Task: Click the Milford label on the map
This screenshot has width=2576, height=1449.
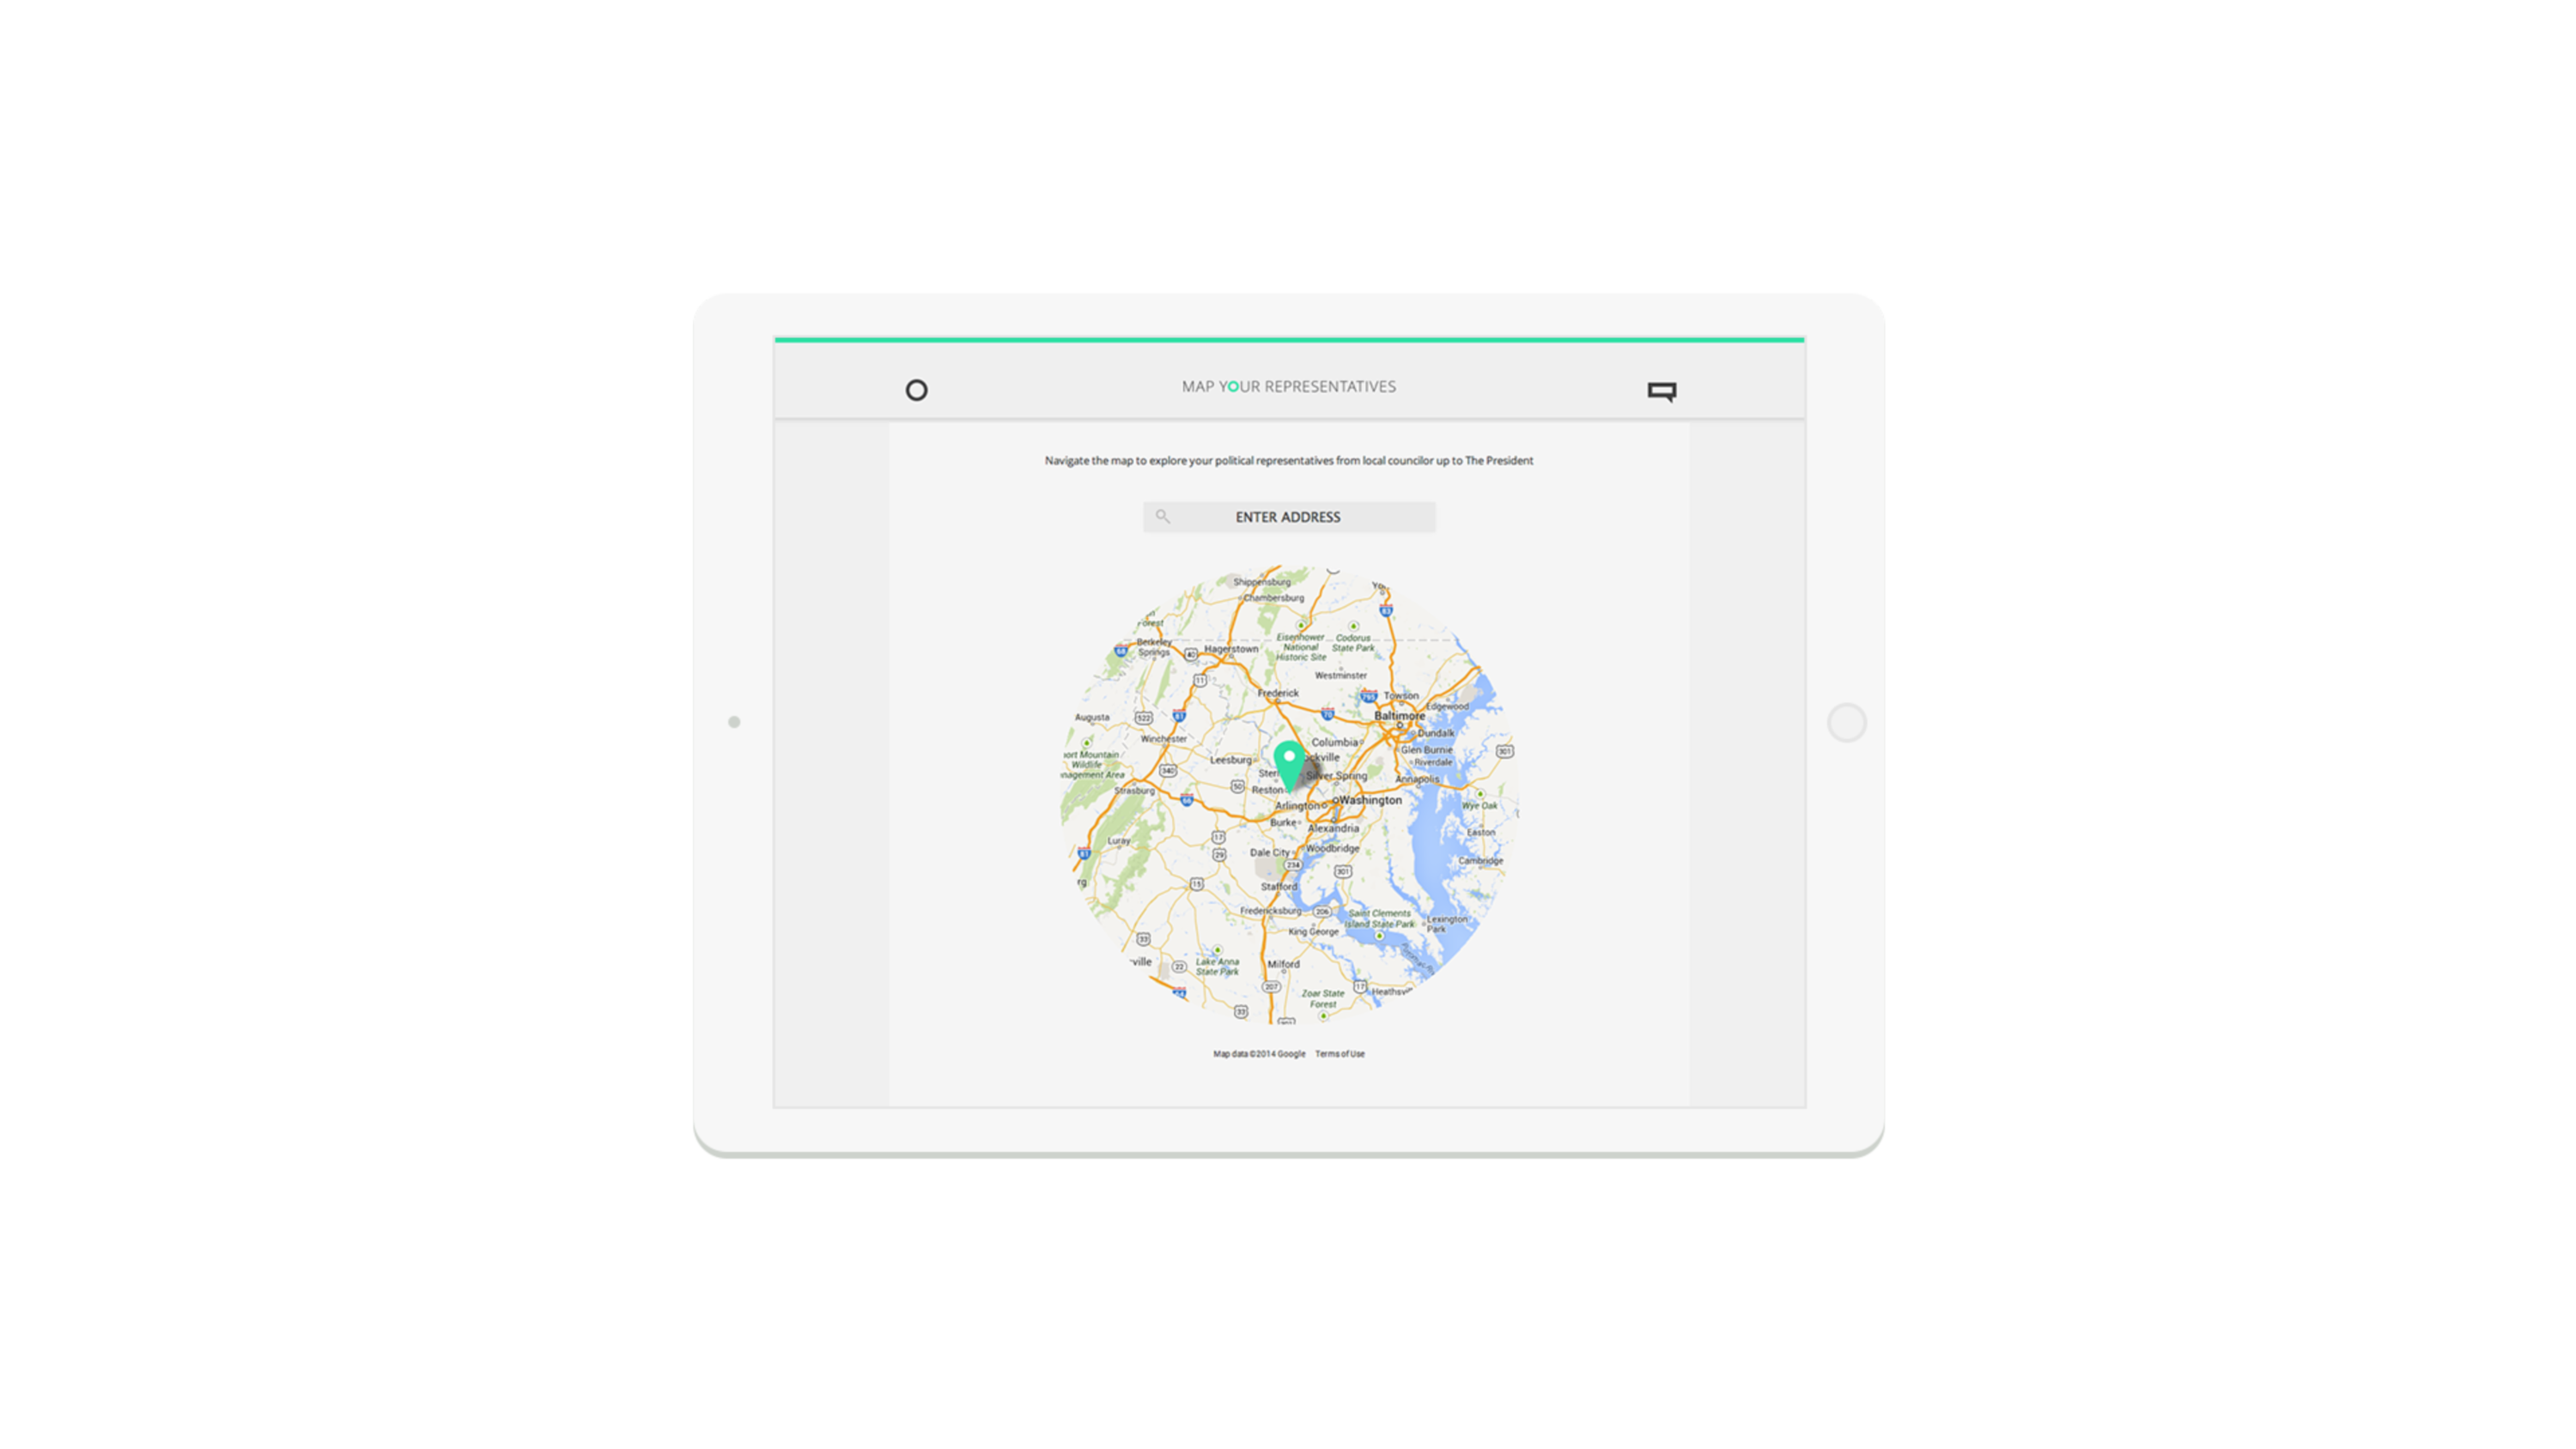Action: [x=1283, y=965]
